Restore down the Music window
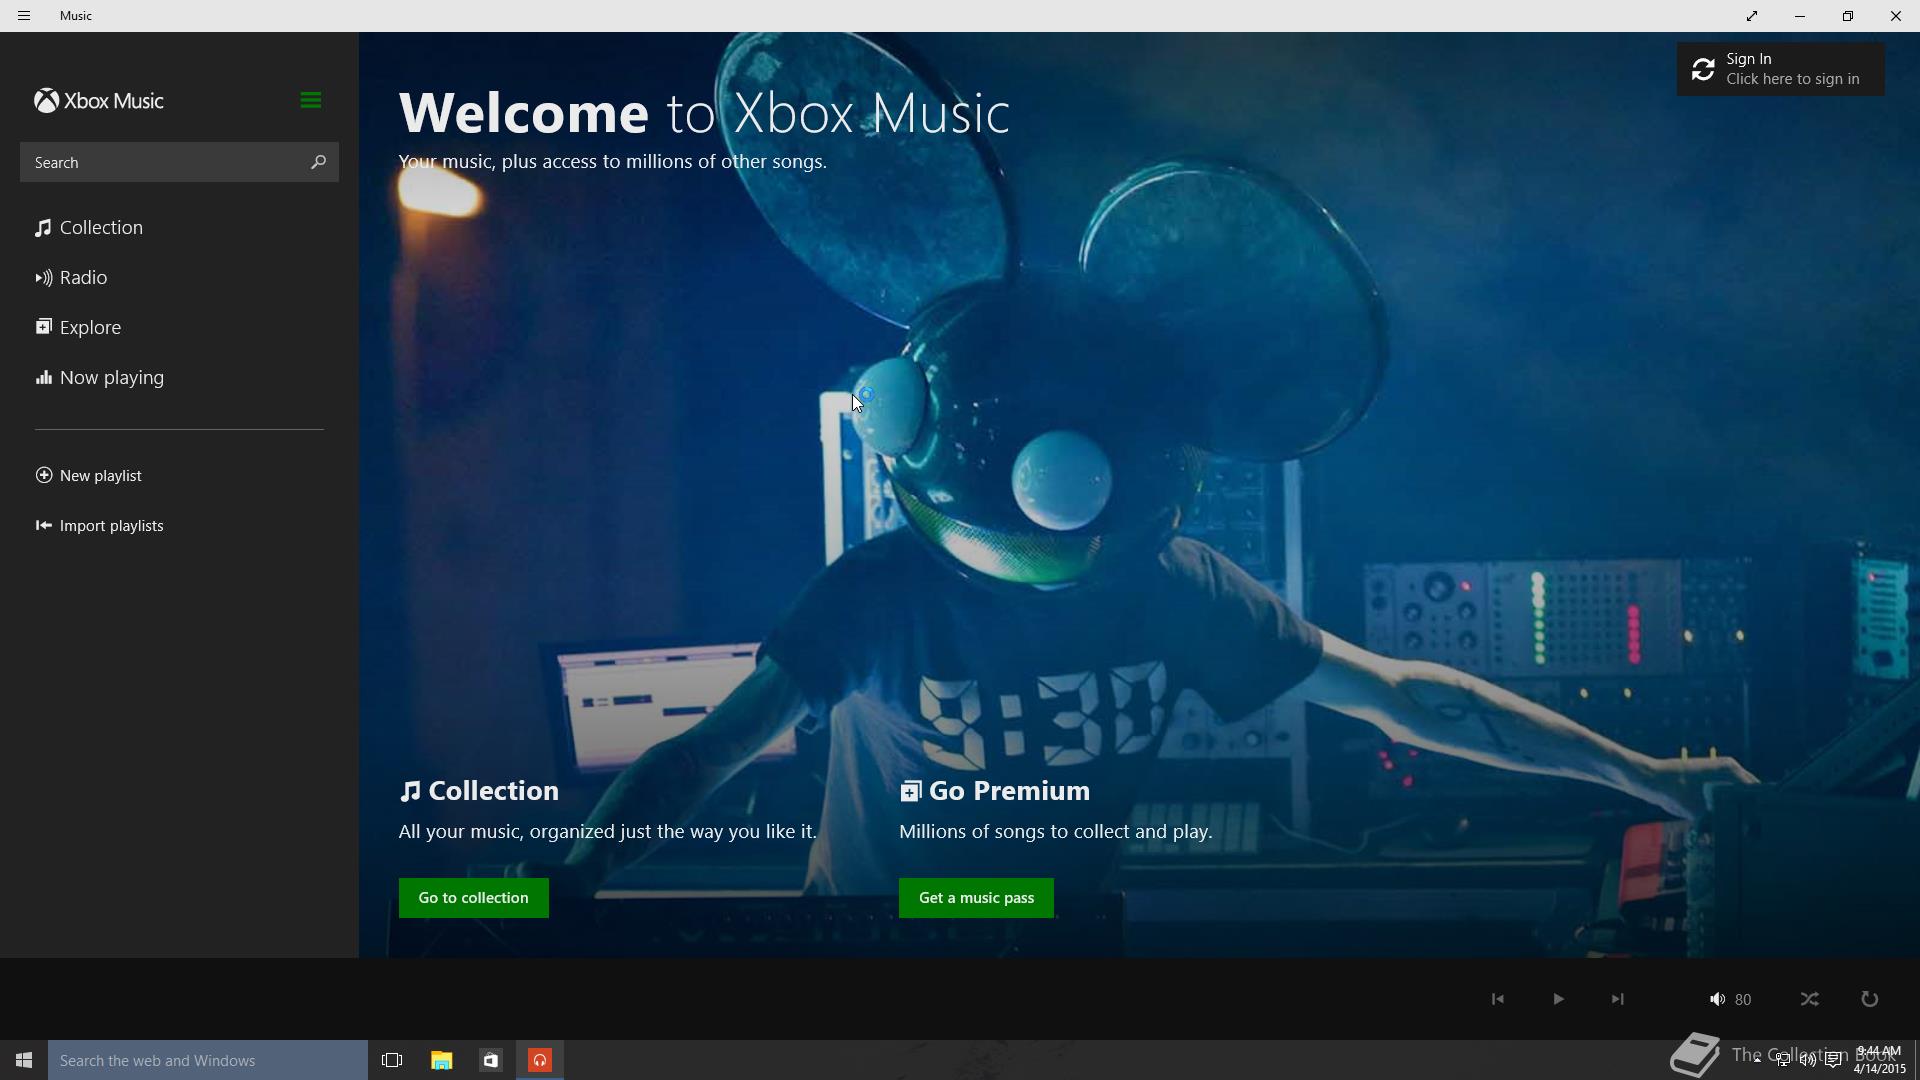This screenshot has width=1920, height=1080. (x=1848, y=16)
